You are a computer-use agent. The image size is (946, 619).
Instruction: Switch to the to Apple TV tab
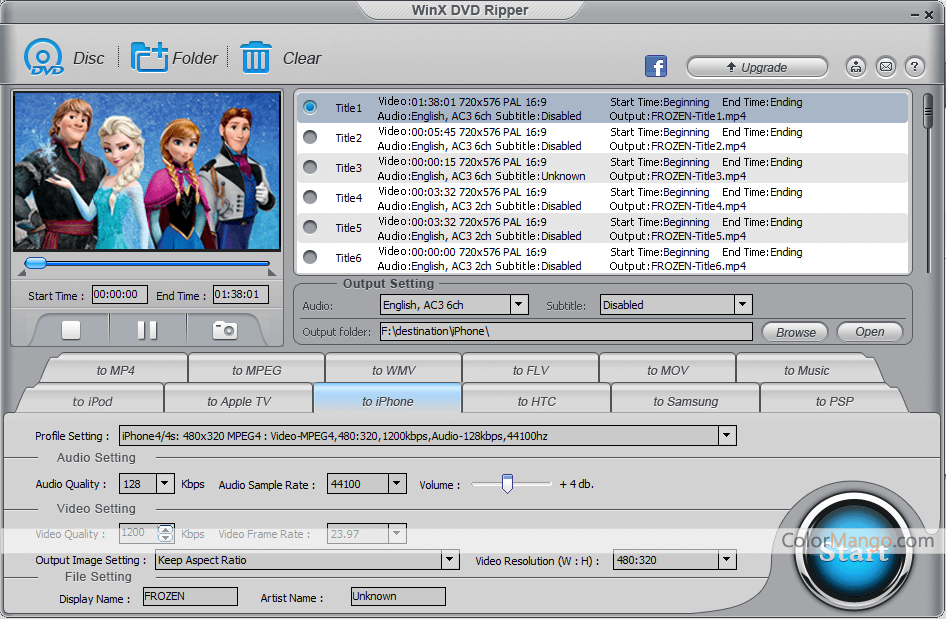coord(239,401)
